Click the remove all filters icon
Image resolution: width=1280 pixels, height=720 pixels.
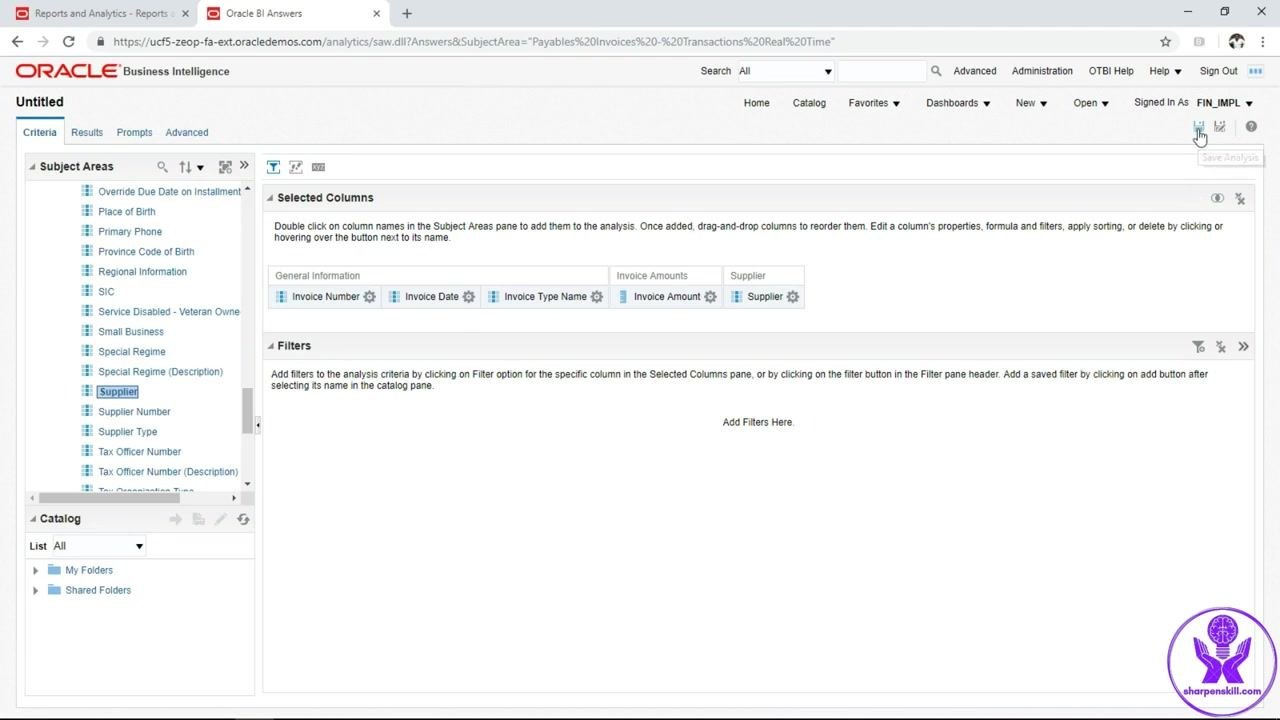click(1221, 347)
